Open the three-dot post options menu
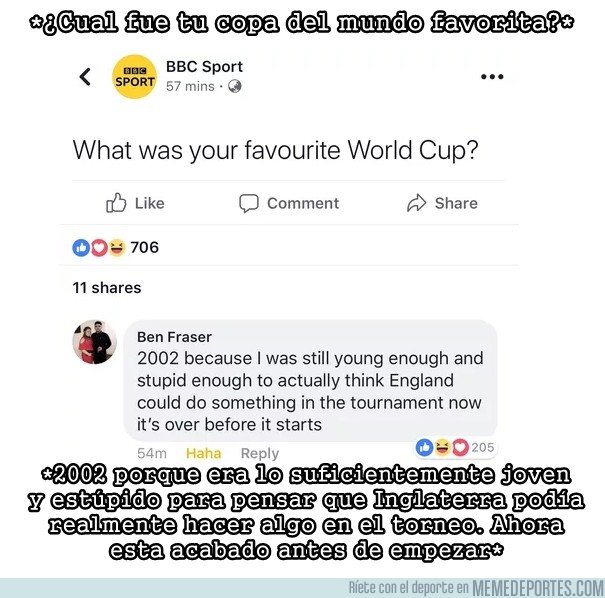 tap(492, 76)
